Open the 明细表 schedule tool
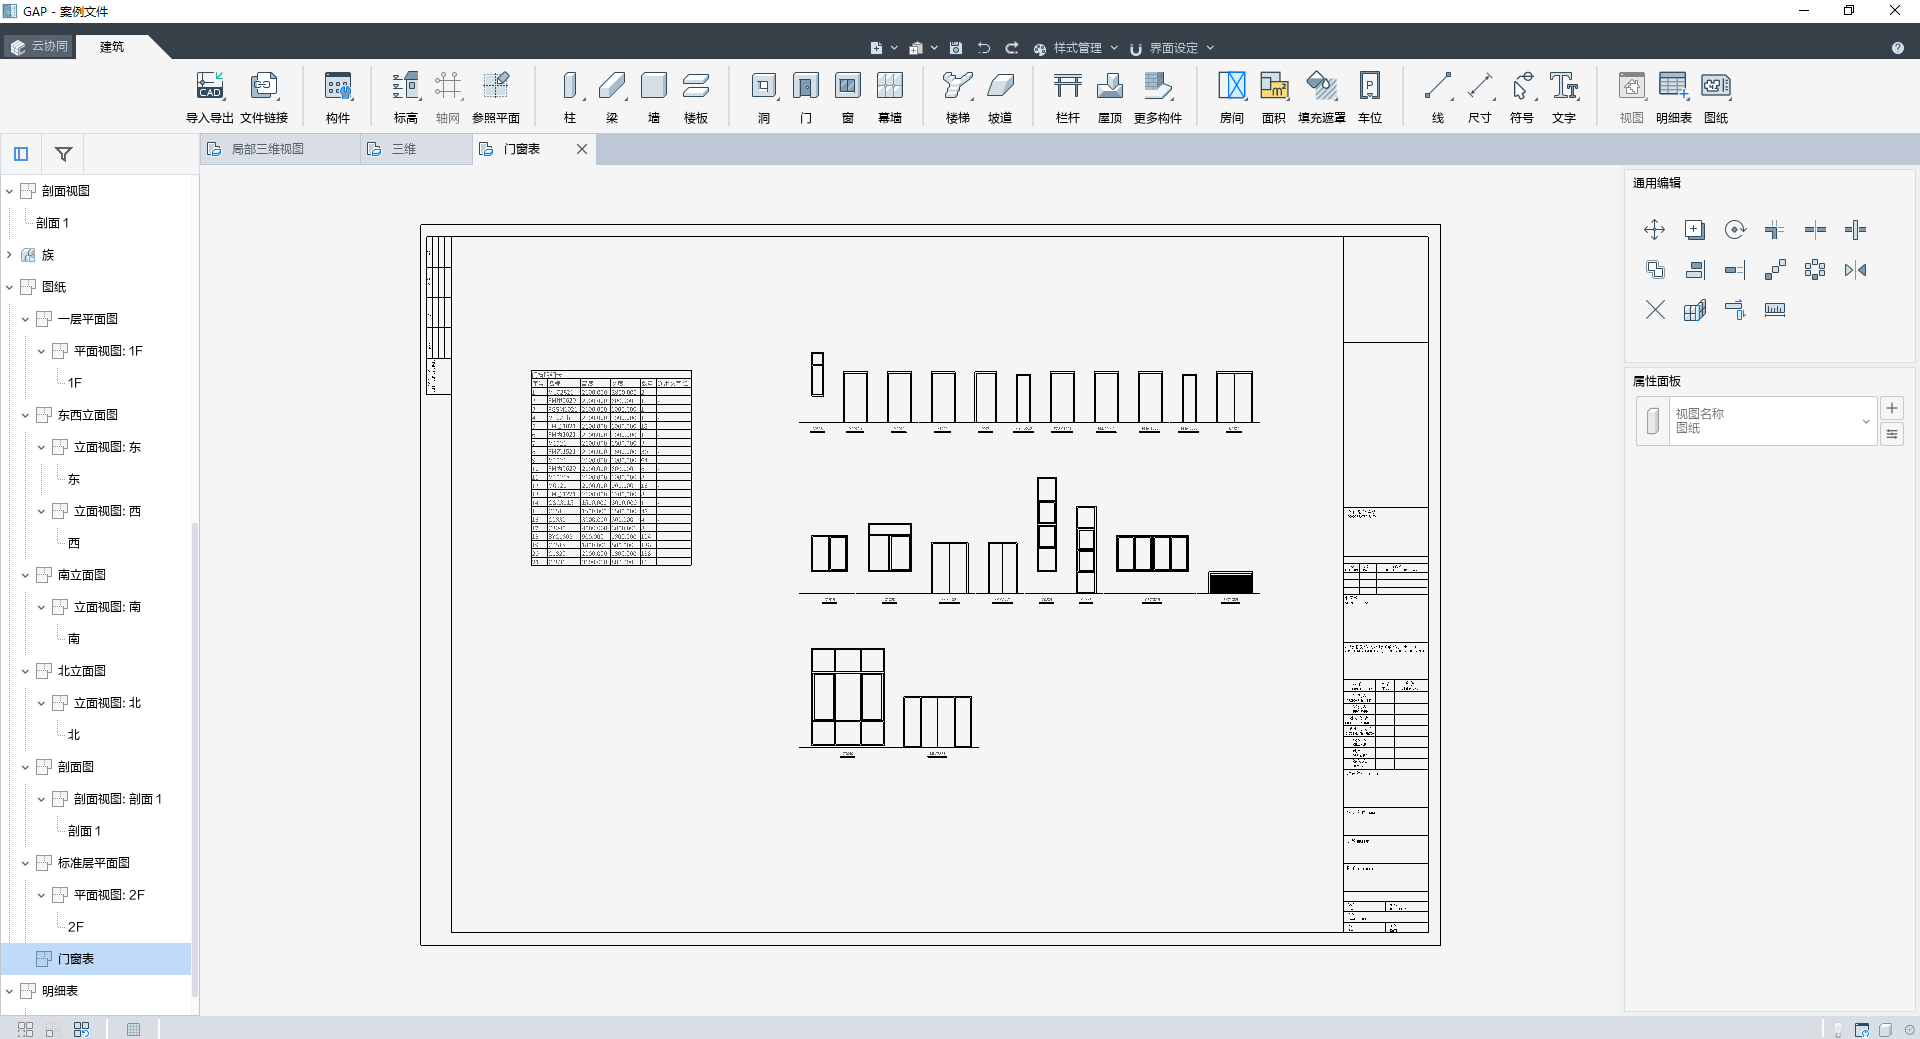1920x1039 pixels. pyautogui.click(x=1674, y=97)
